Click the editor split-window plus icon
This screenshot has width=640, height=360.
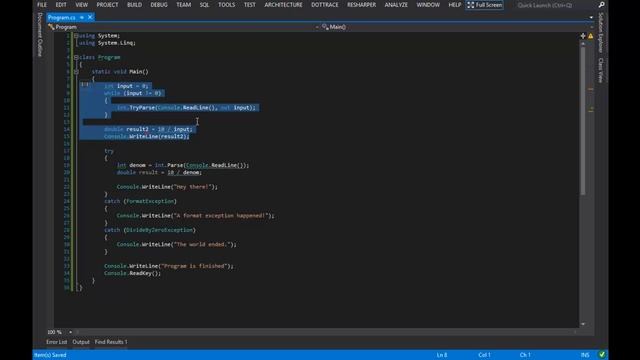(583, 36)
